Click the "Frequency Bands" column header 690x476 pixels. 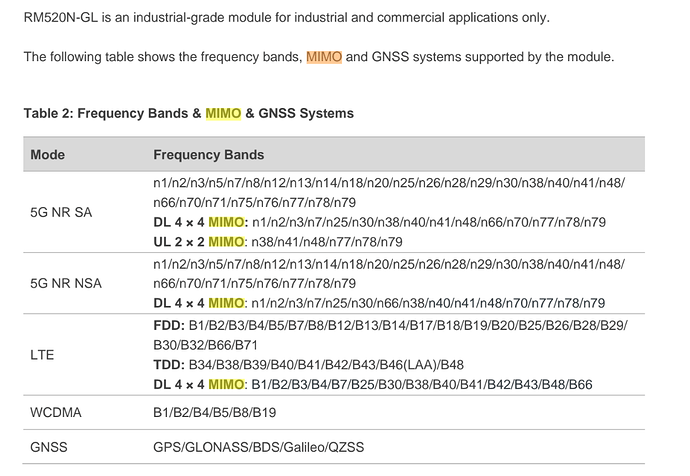click(208, 155)
